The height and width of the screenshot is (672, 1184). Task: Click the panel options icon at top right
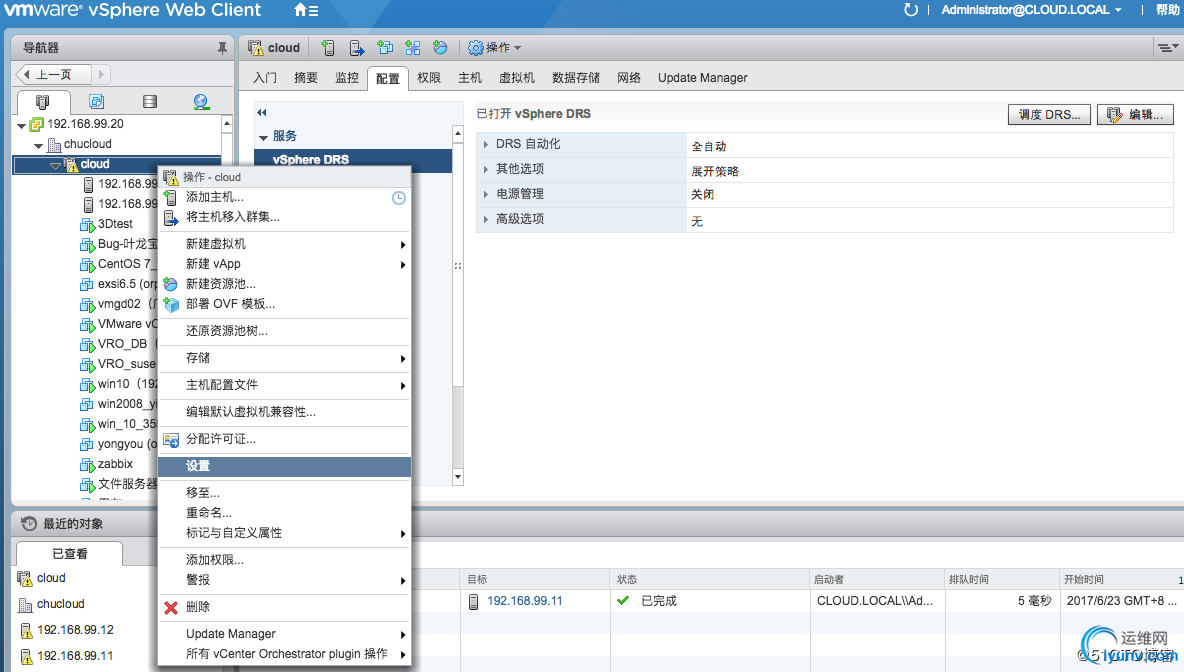tap(1167, 48)
